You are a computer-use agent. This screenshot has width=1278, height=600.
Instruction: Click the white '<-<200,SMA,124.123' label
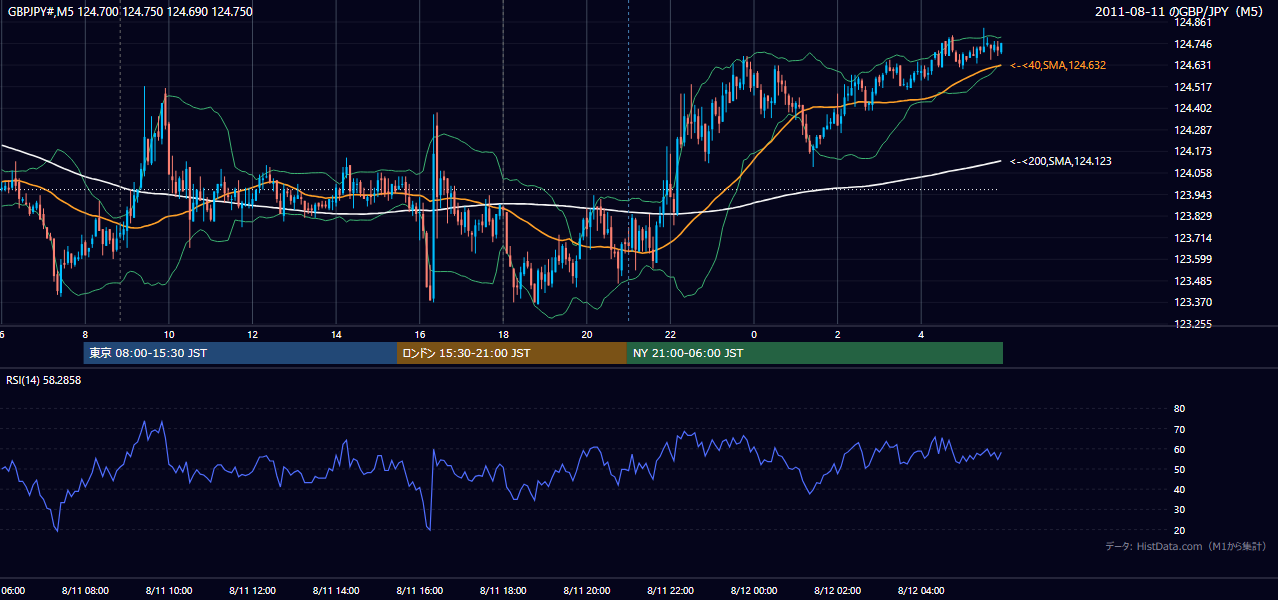1061,161
